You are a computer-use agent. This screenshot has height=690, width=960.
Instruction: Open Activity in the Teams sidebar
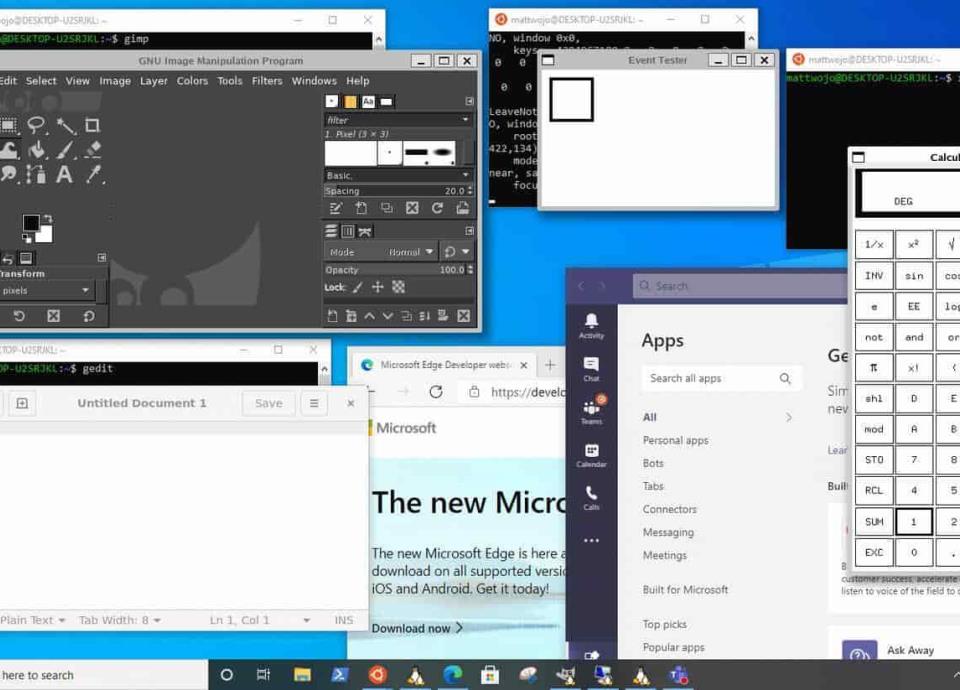coord(591,326)
